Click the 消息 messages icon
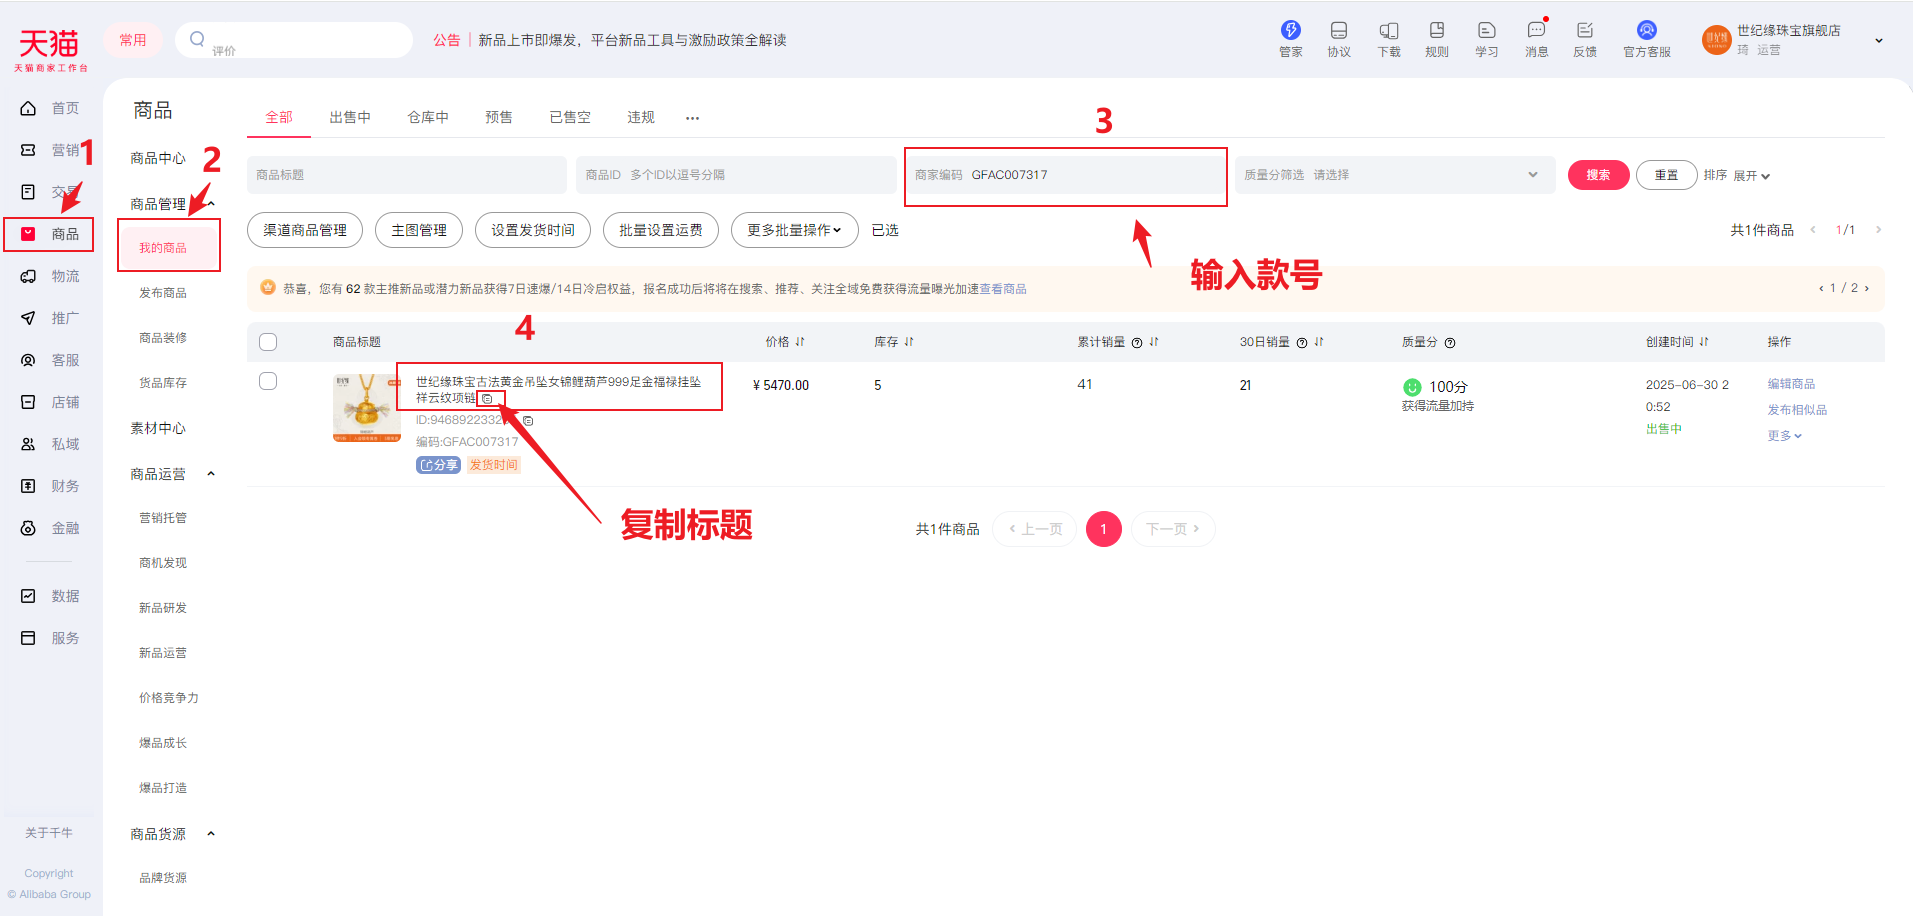Viewport: 1913px width, 916px height. pos(1536,31)
